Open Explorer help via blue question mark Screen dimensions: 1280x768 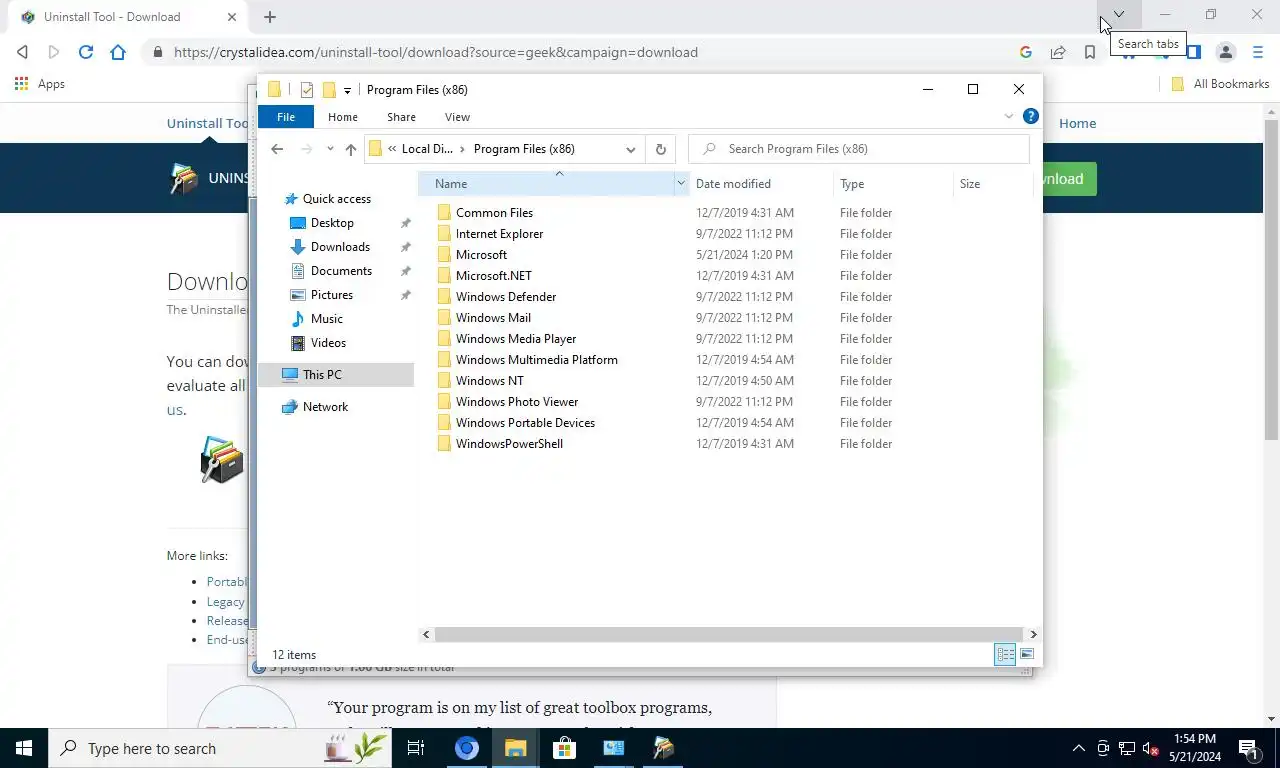[x=1031, y=117]
